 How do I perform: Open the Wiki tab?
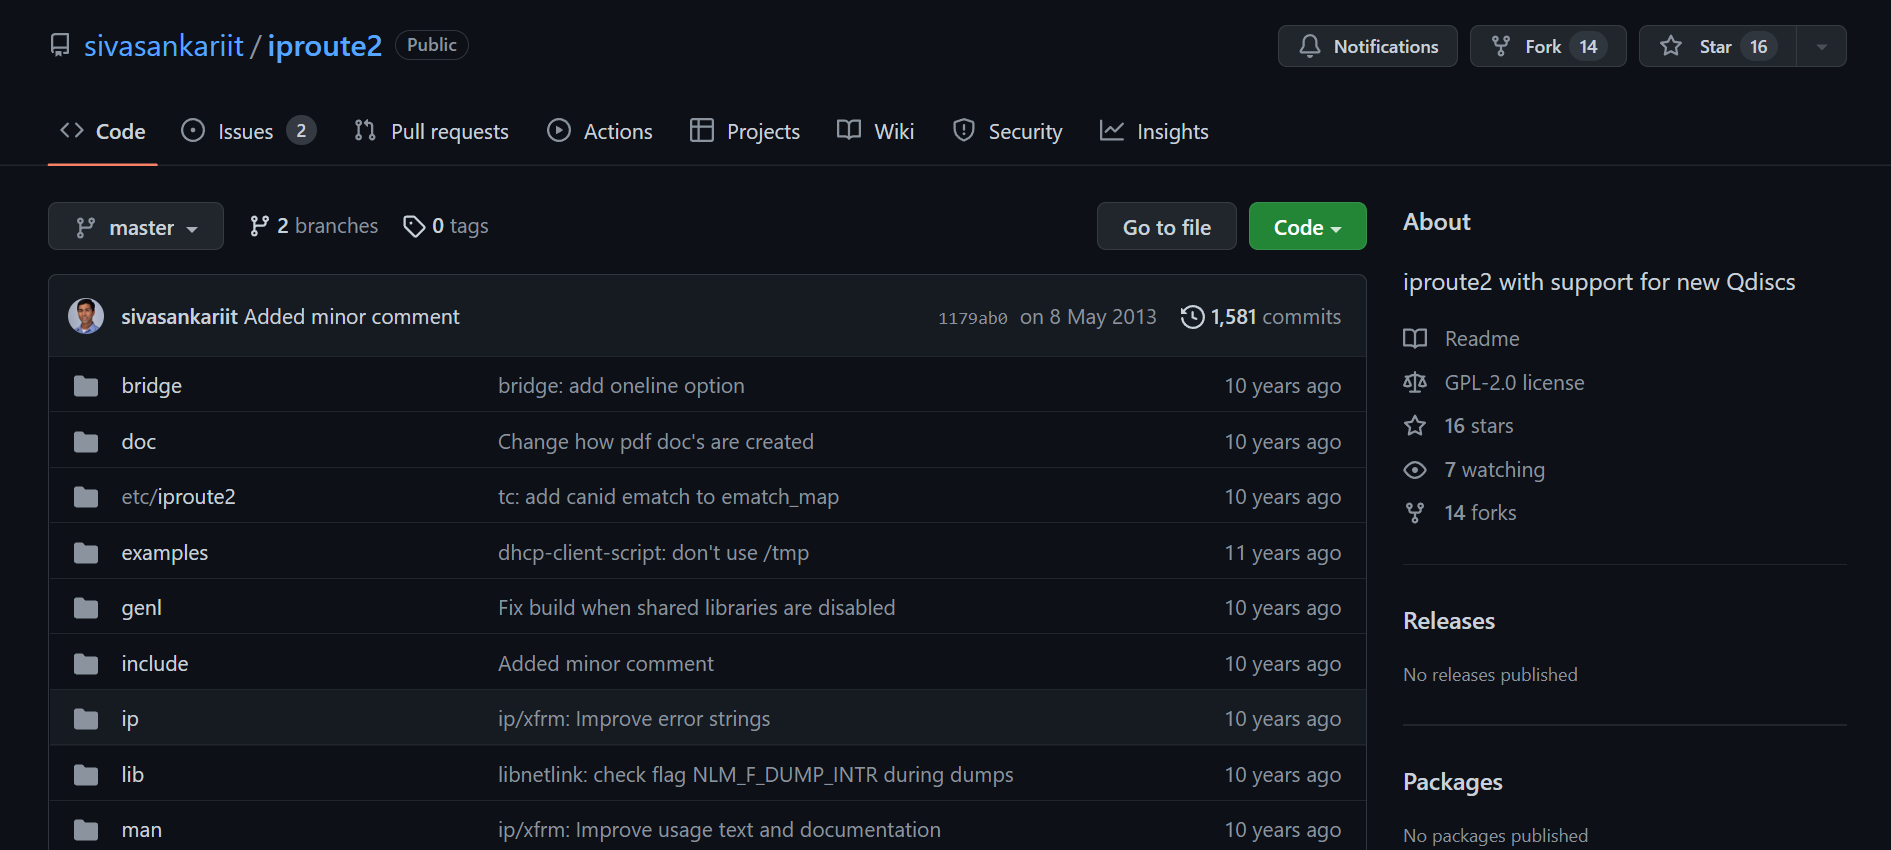tap(876, 132)
